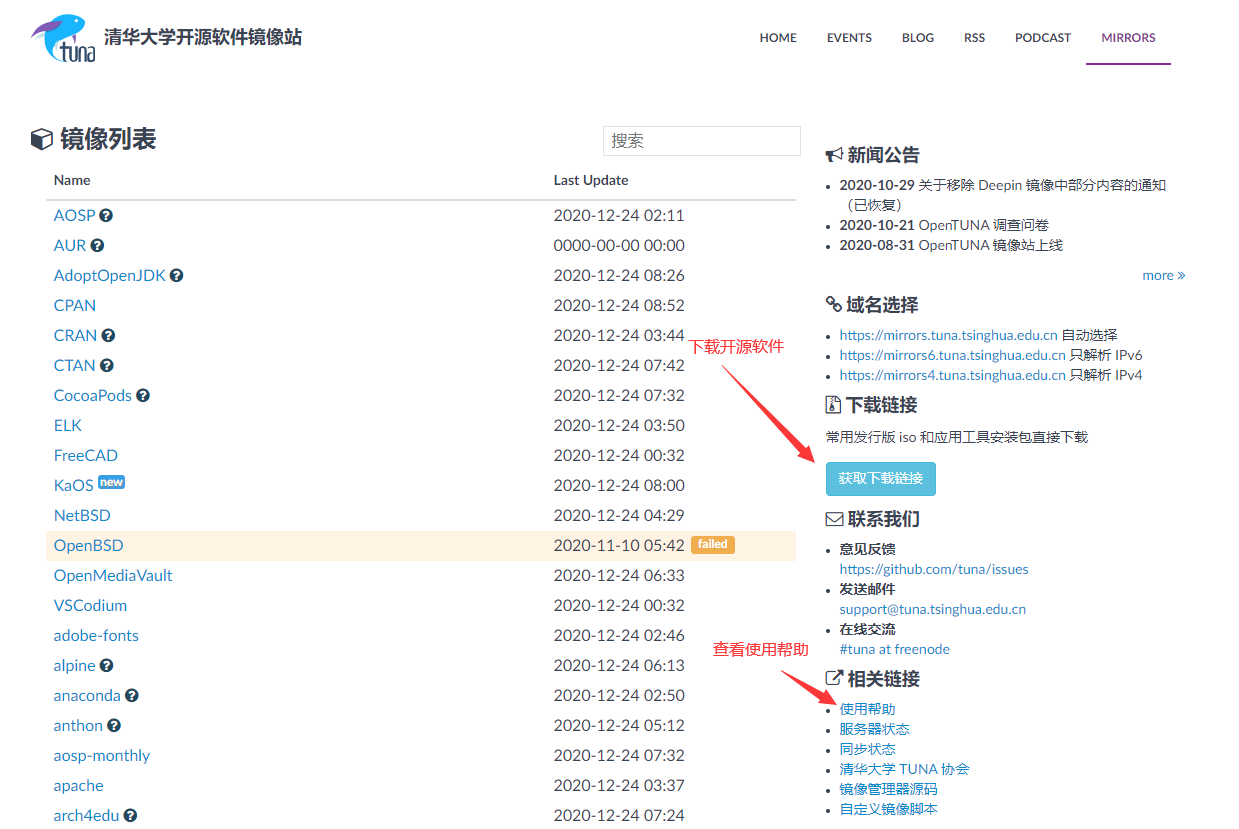Screen dimensions: 1239x829
Task: Open the KaOS mirror link
Action: 74,485
